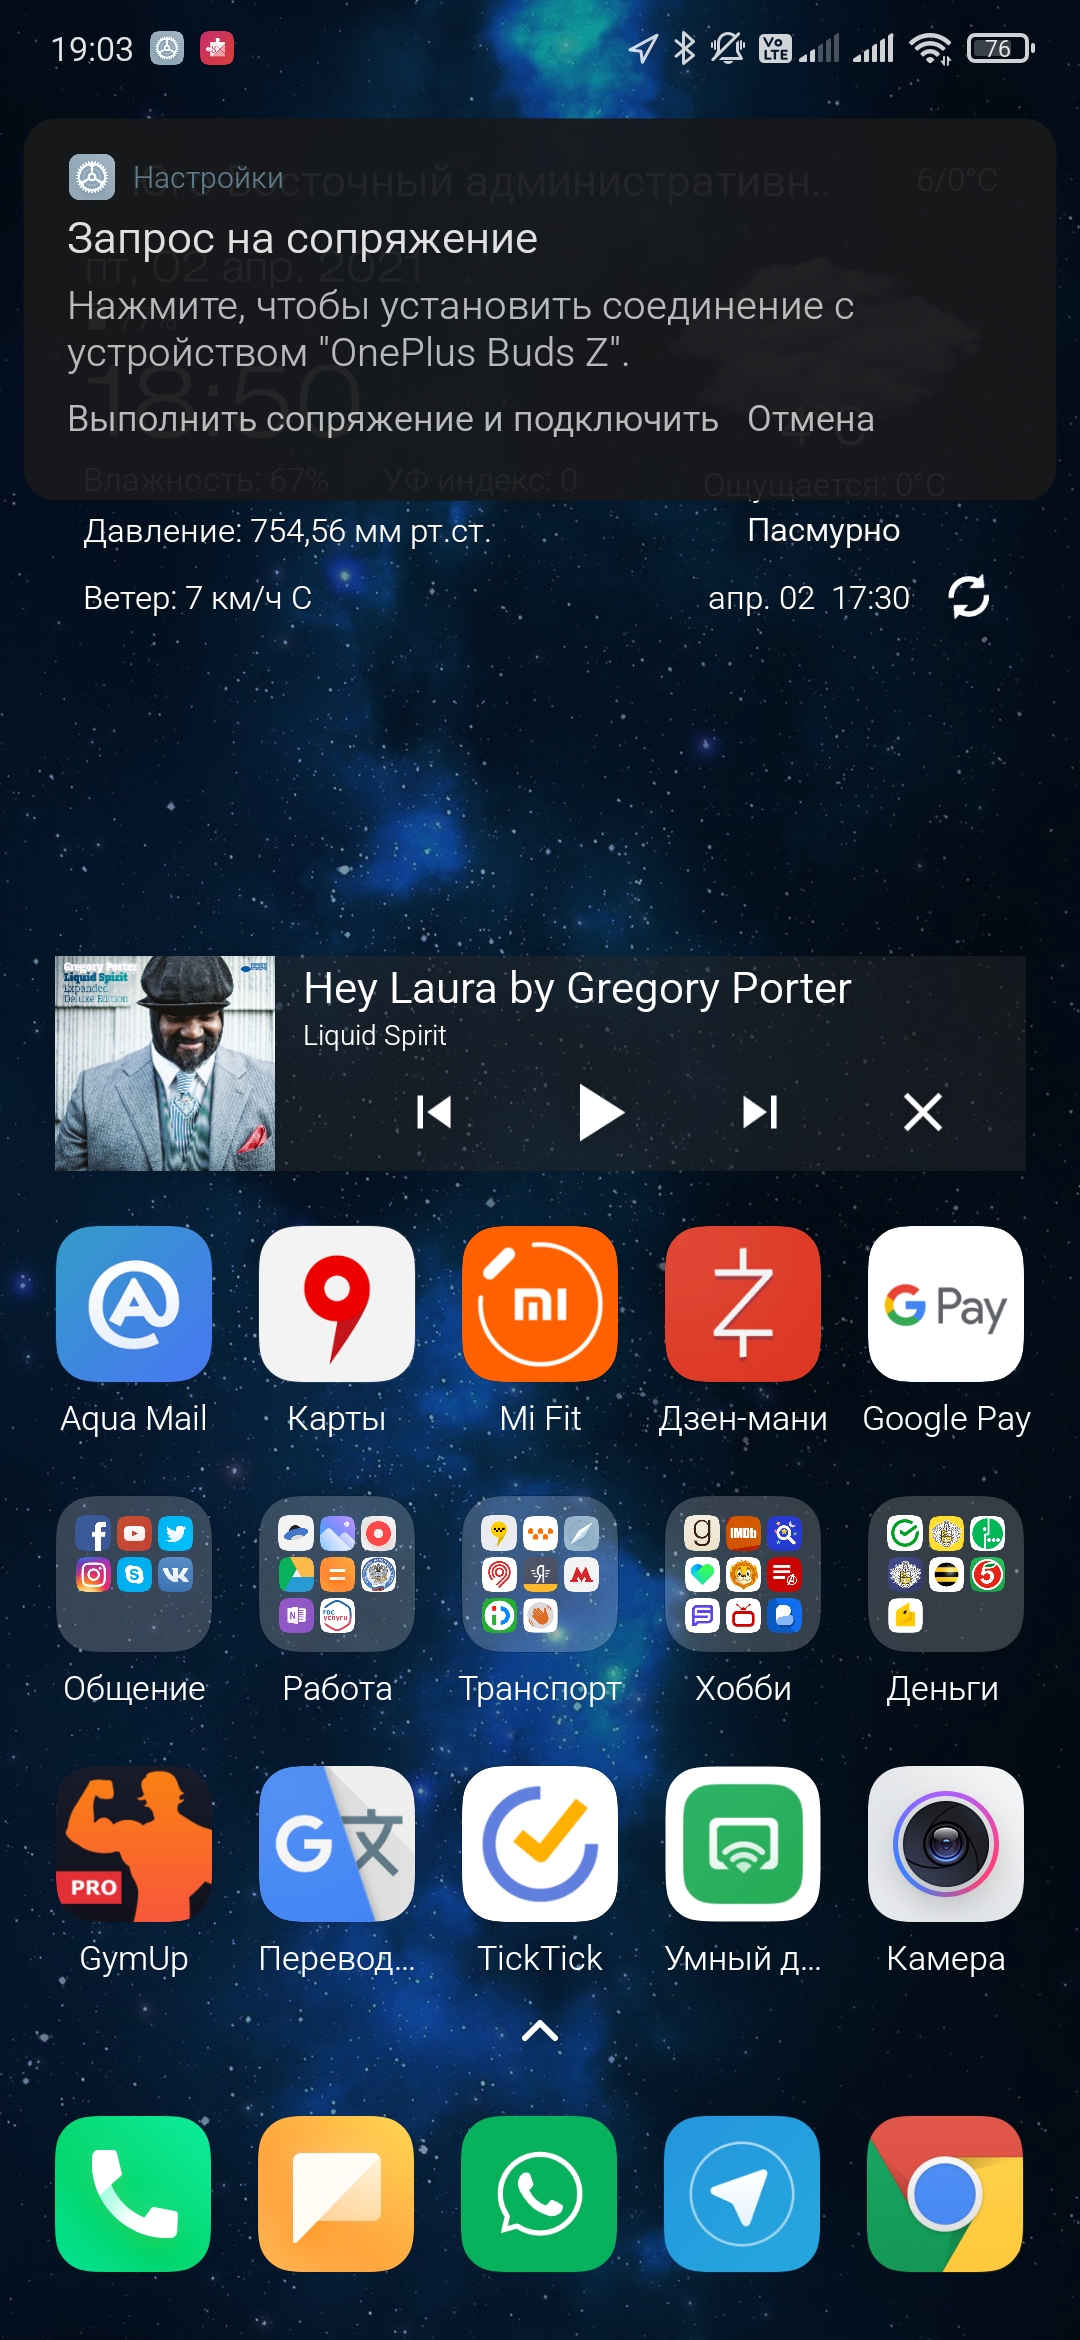Open the Деньги folder
The image size is (1080, 2340).
coord(946,1574)
